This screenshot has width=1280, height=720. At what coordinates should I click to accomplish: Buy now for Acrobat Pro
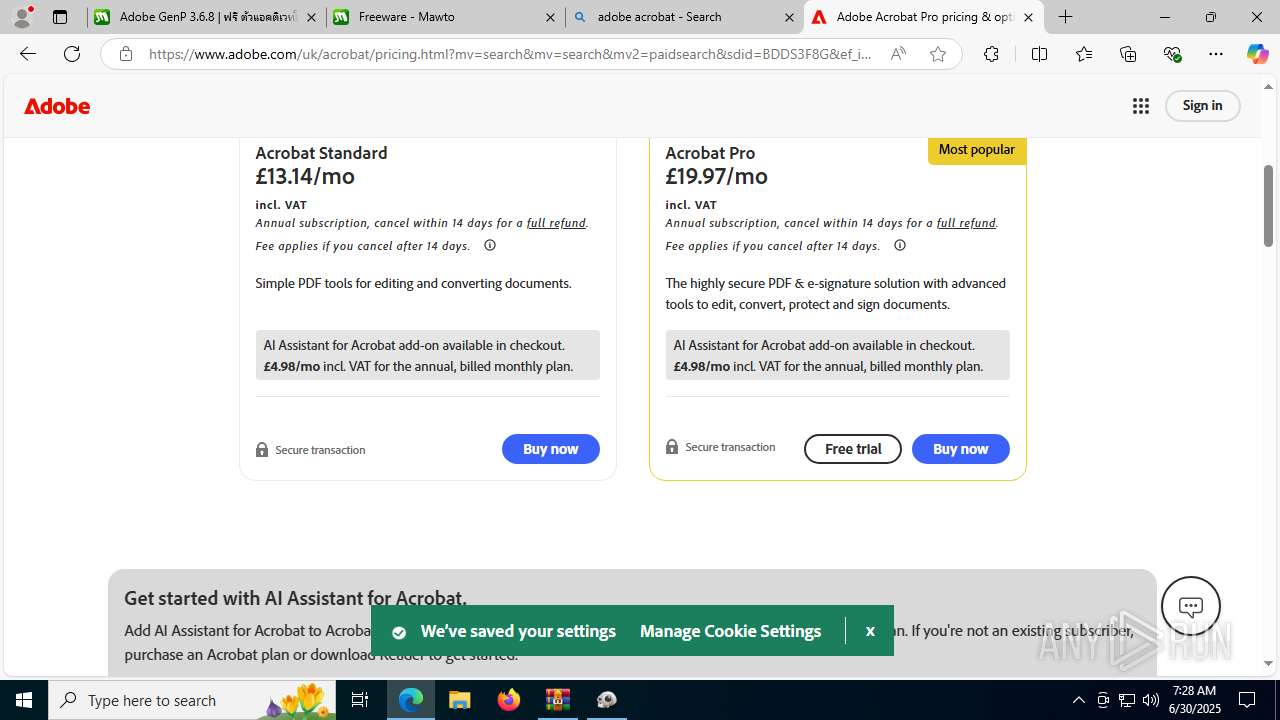[x=961, y=449]
